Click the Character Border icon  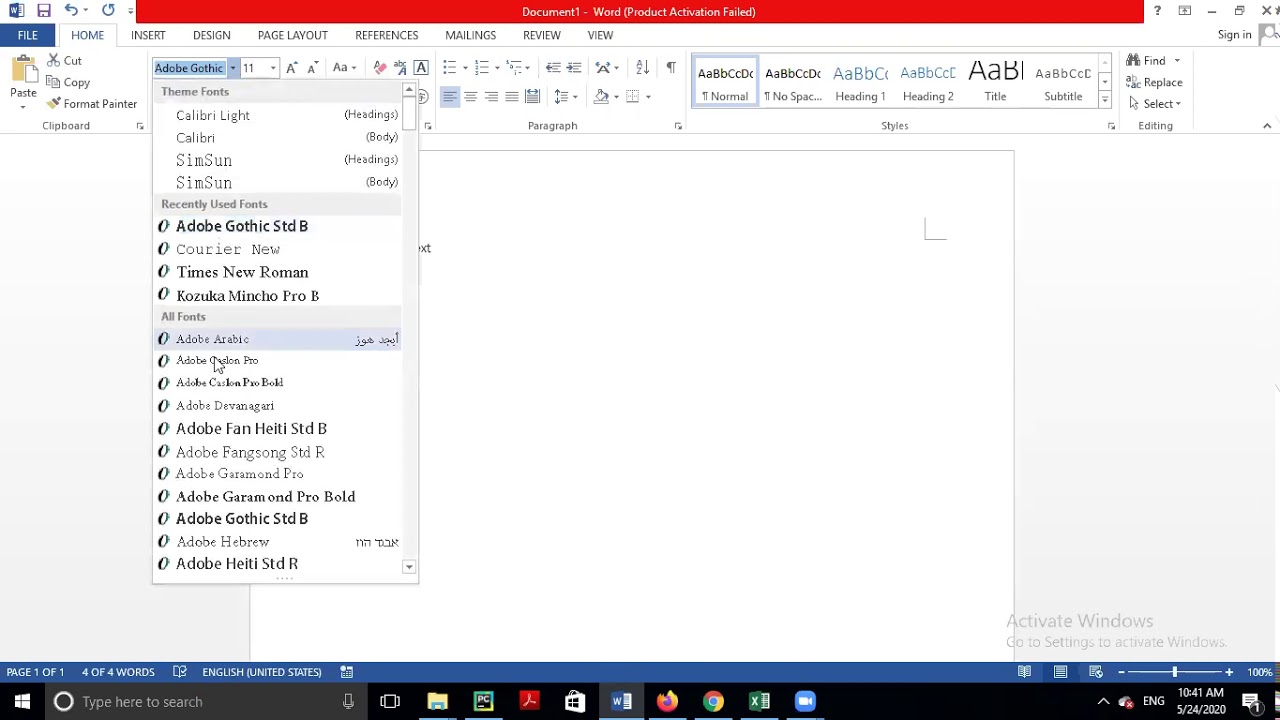pos(421,68)
